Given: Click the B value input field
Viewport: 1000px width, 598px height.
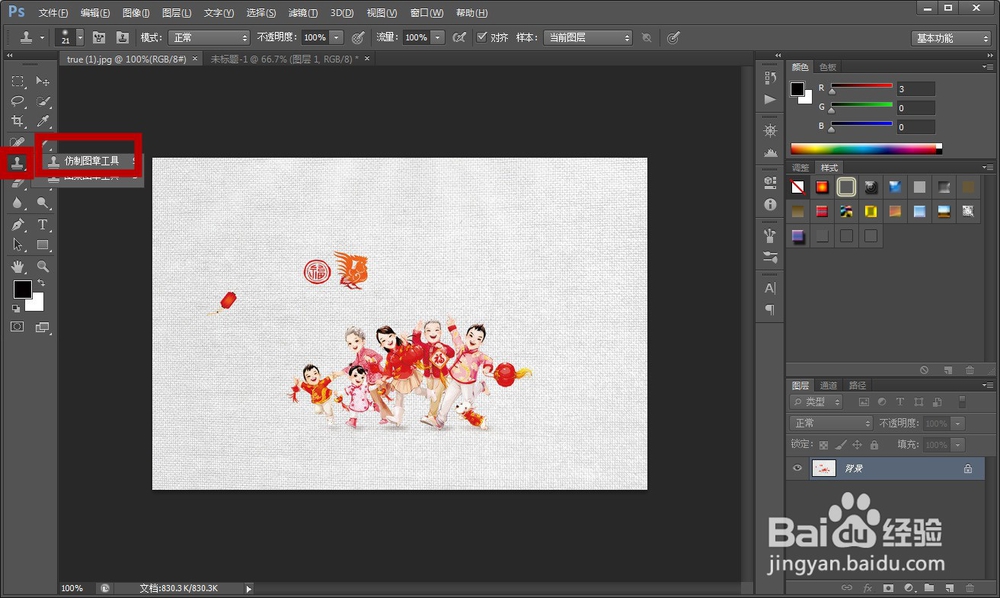Looking at the screenshot, I should click(915, 127).
